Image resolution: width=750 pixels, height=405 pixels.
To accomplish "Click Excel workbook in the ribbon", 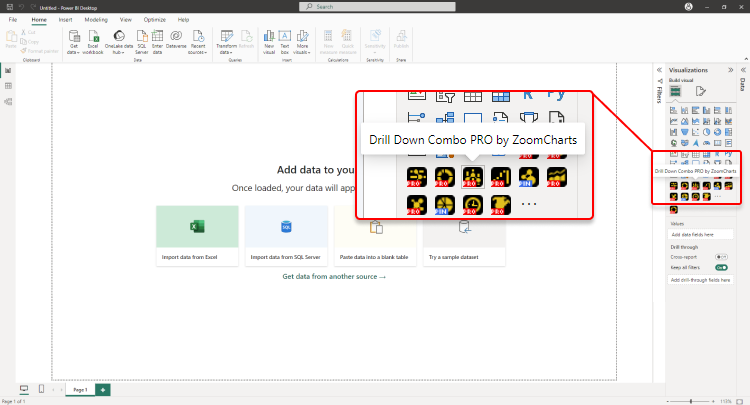I will pyautogui.click(x=93, y=43).
